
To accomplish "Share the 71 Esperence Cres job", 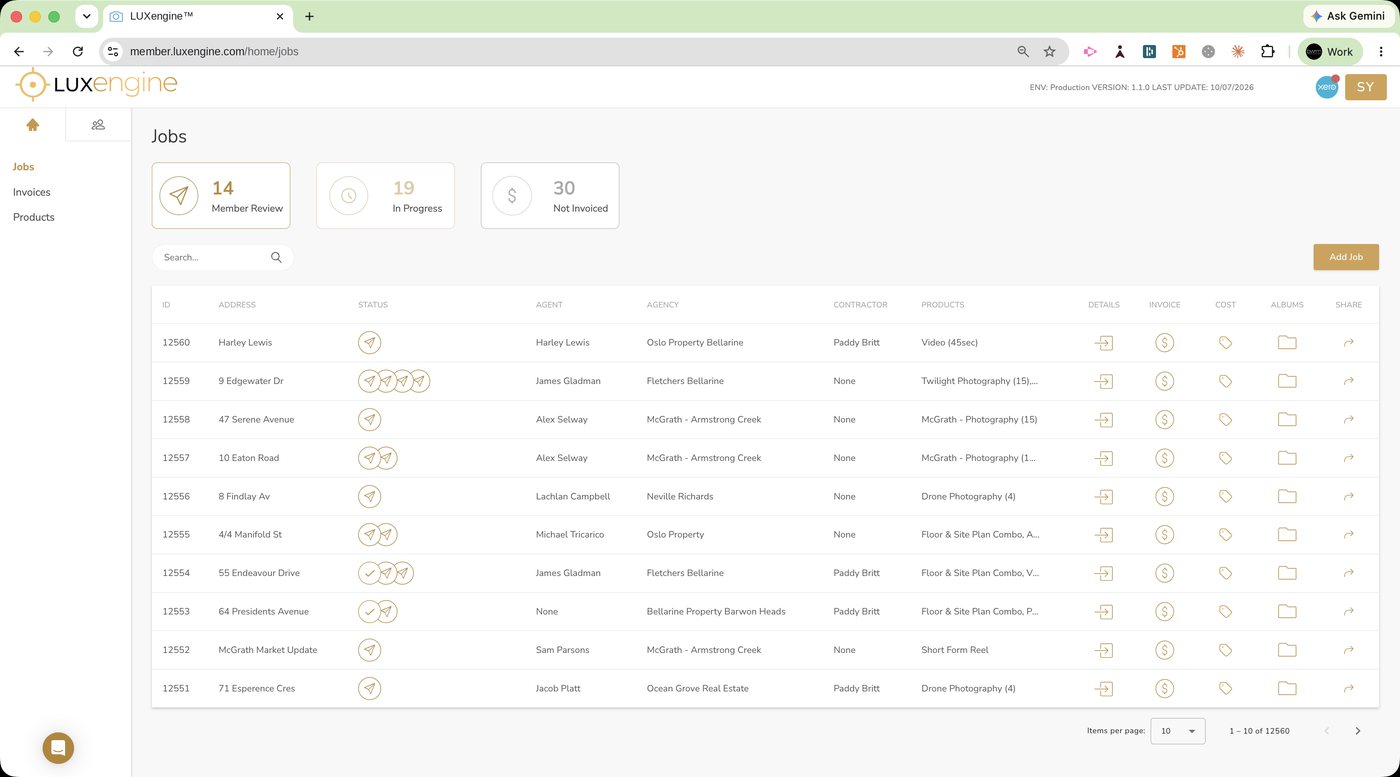I will [x=1348, y=688].
